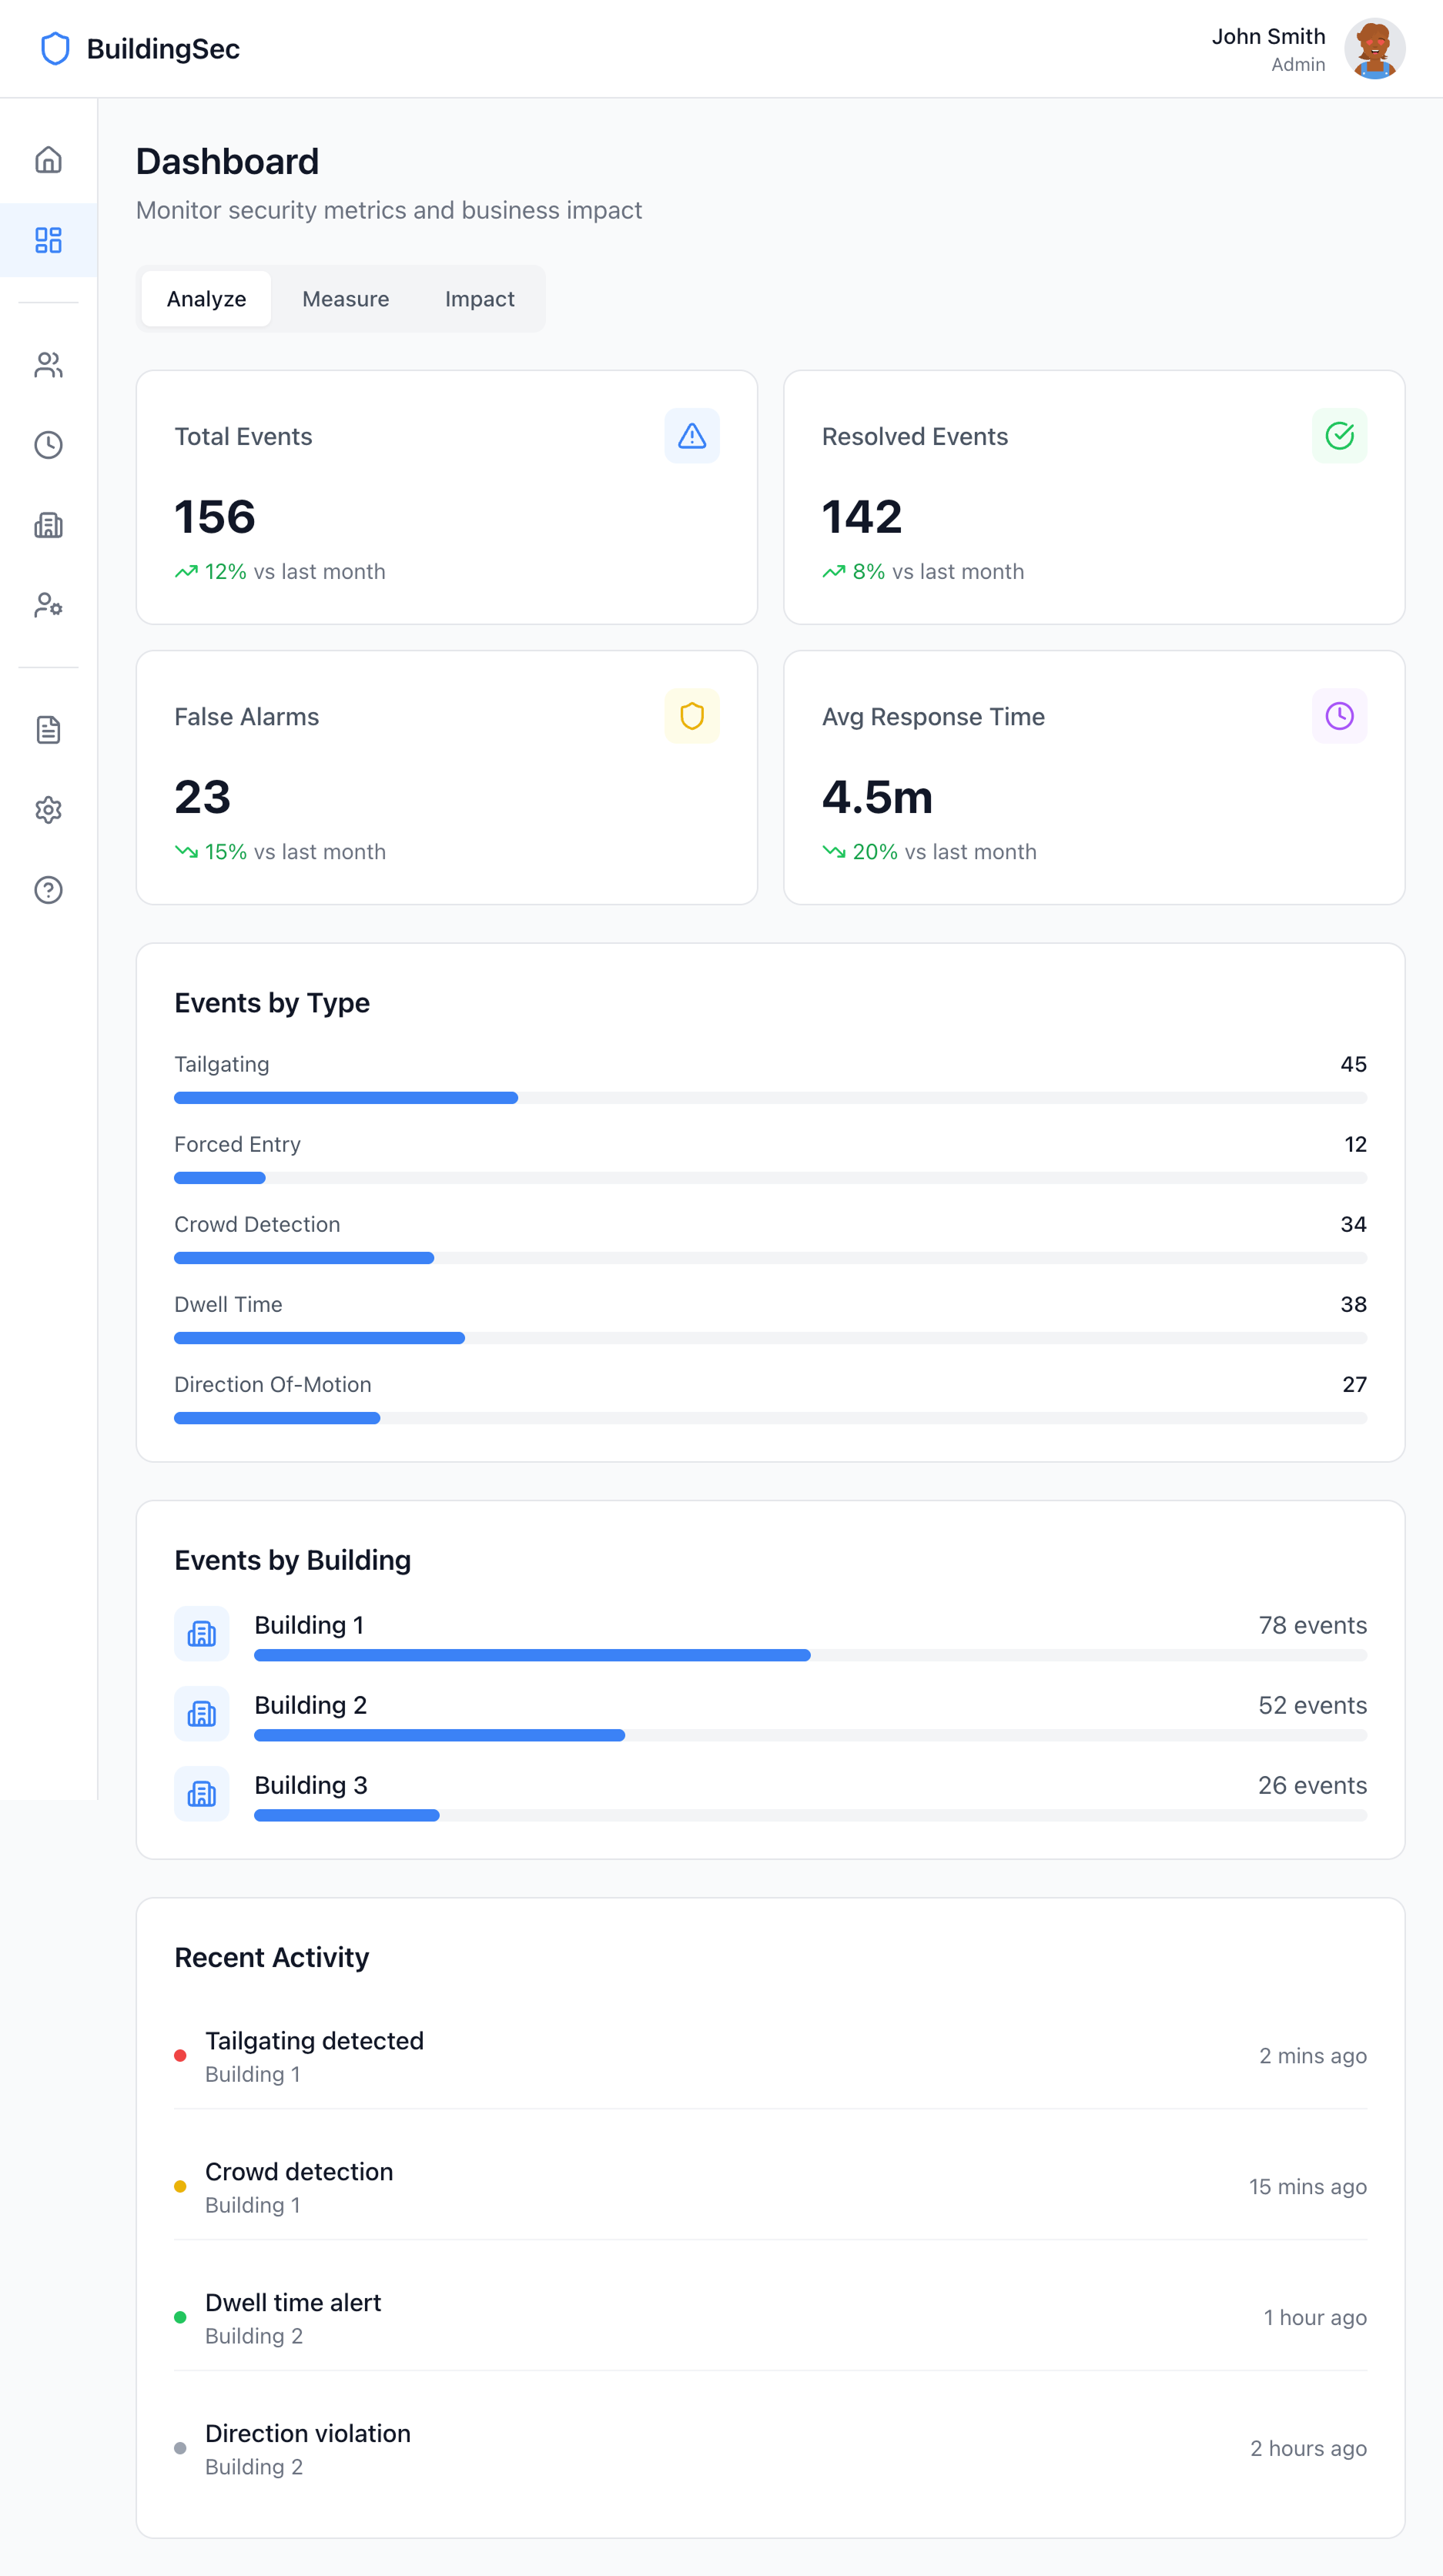Open the Crowd detection activity entry
This screenshot has width=1443, height=2576.
(x=770, y=2187)
